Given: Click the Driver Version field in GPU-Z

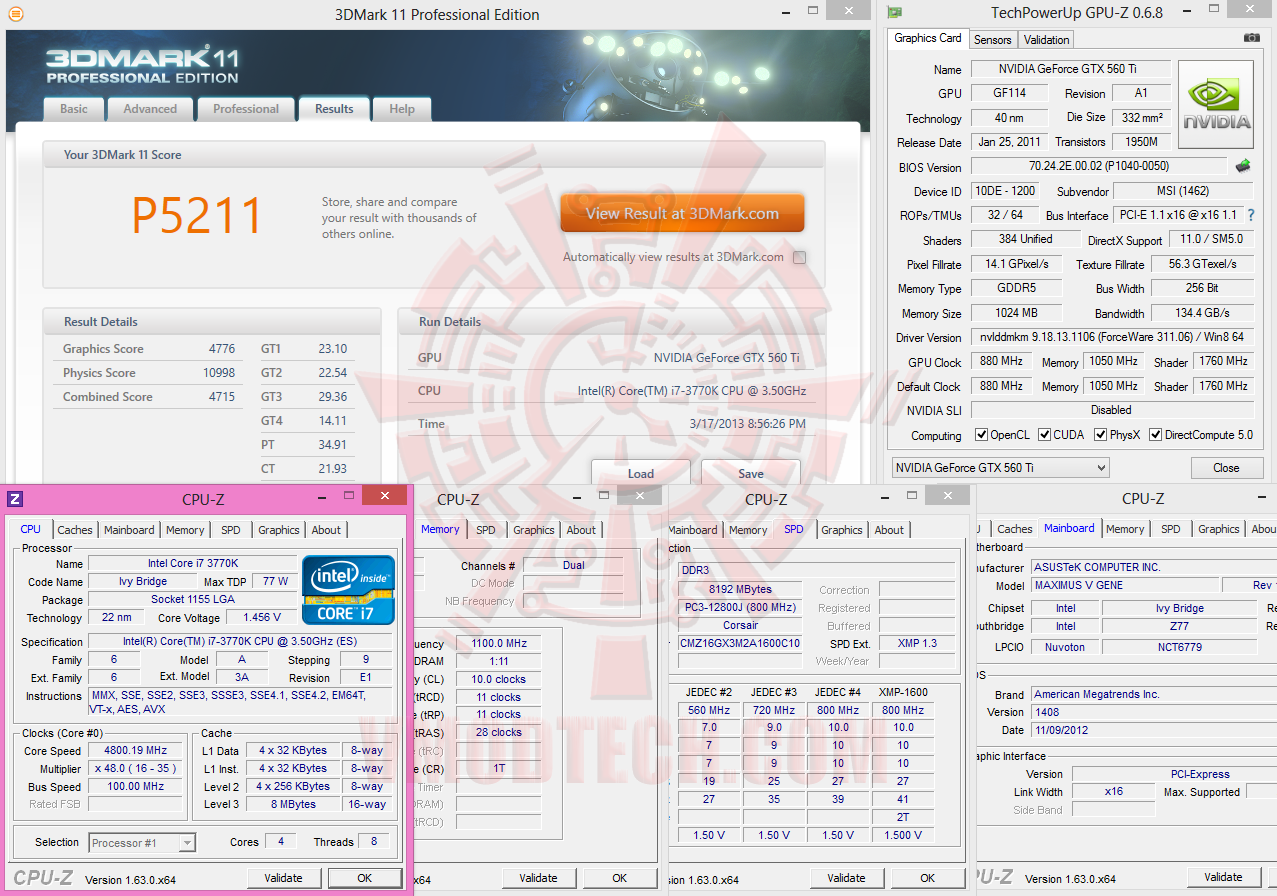Looking at the screenshot, I should click(1112, 337).
